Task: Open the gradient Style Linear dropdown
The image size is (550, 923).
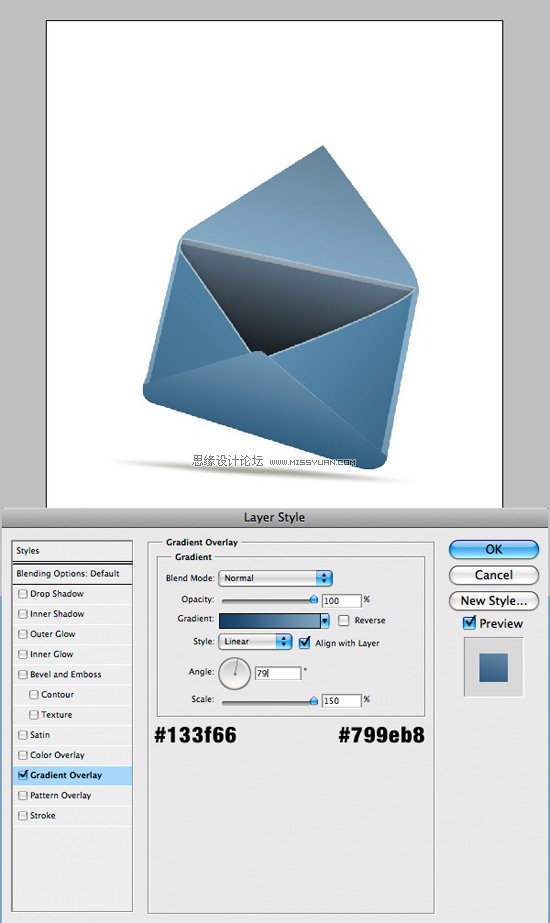Action: click(x=255, y=642)
